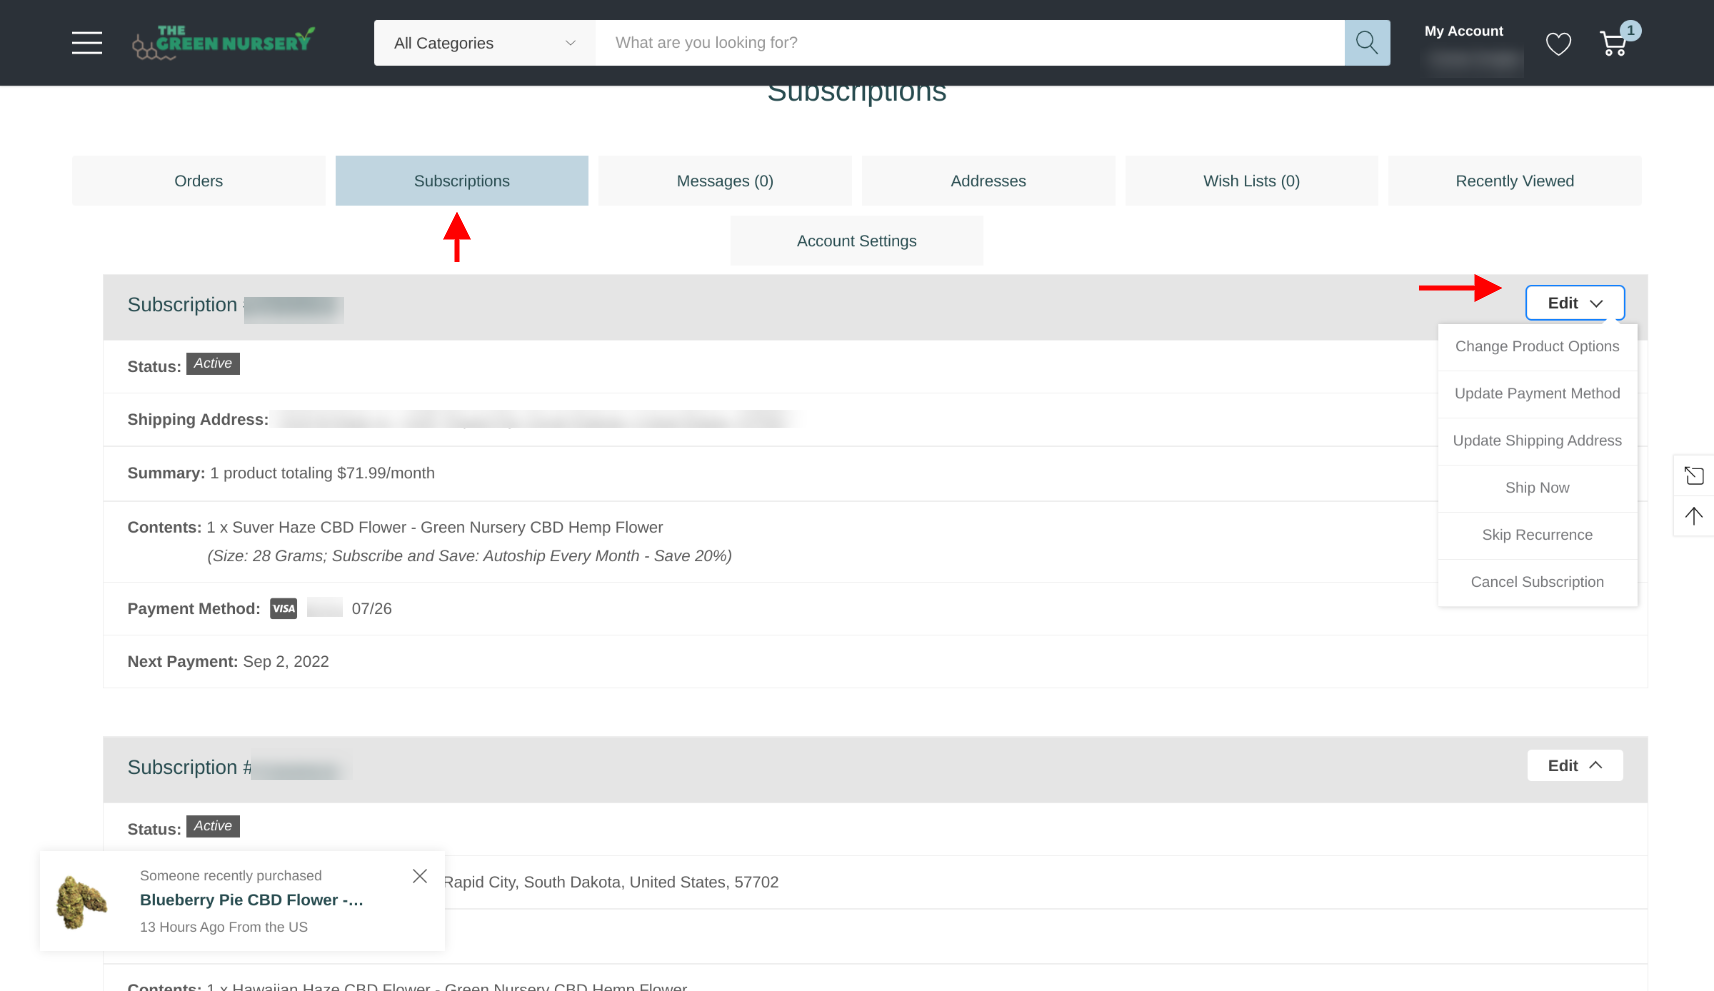The image size is (1714, 991).
Task: Switch to the Orders tab
Action: coord(198,181)
